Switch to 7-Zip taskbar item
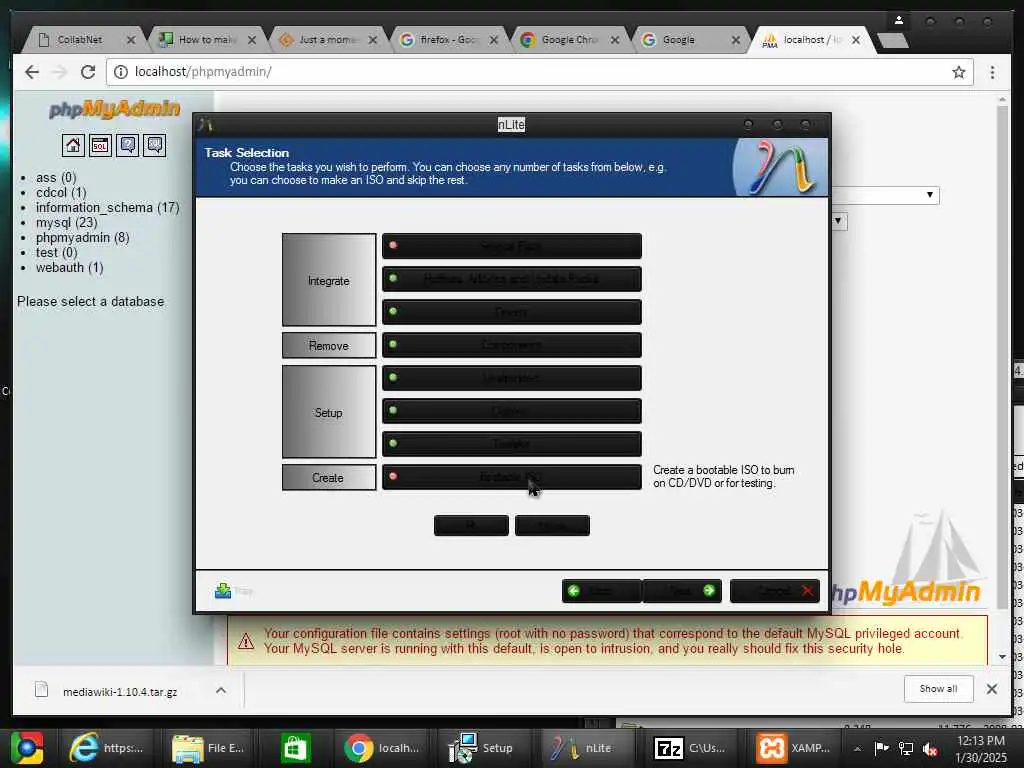The image size is (1024, 768). point(690,748)
